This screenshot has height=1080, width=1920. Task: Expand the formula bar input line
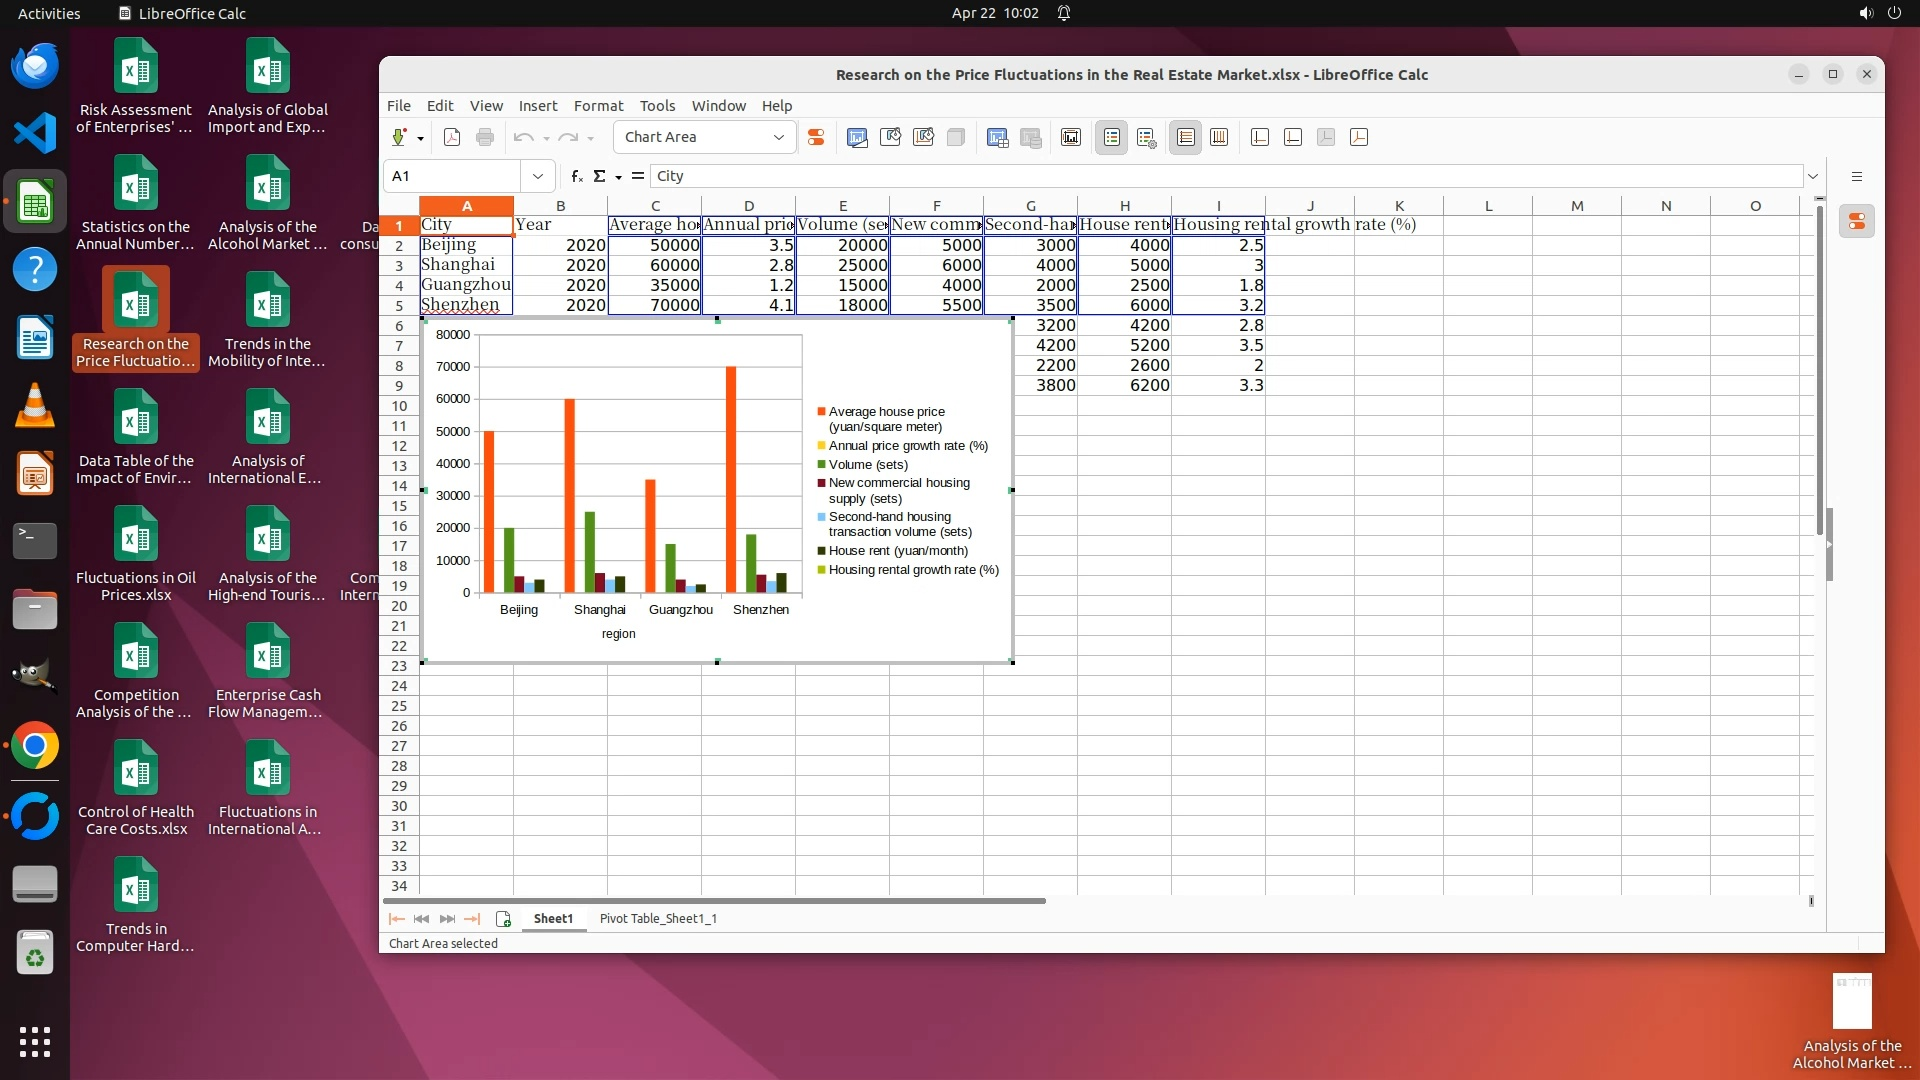click(1812, 176)
